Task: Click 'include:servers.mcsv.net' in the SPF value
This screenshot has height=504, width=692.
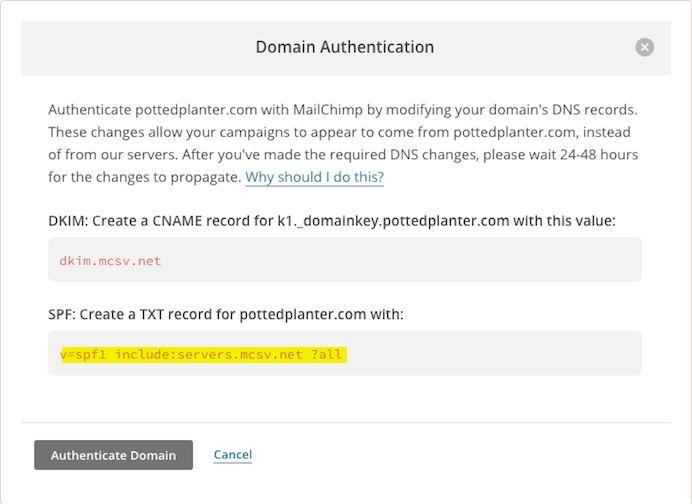Action: pos(209,354)
